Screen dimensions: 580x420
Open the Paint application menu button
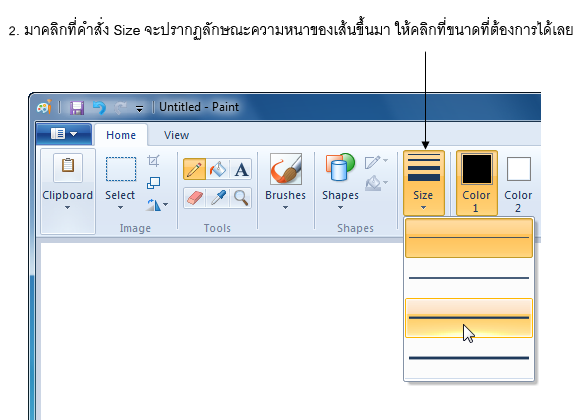click(64, 134)
